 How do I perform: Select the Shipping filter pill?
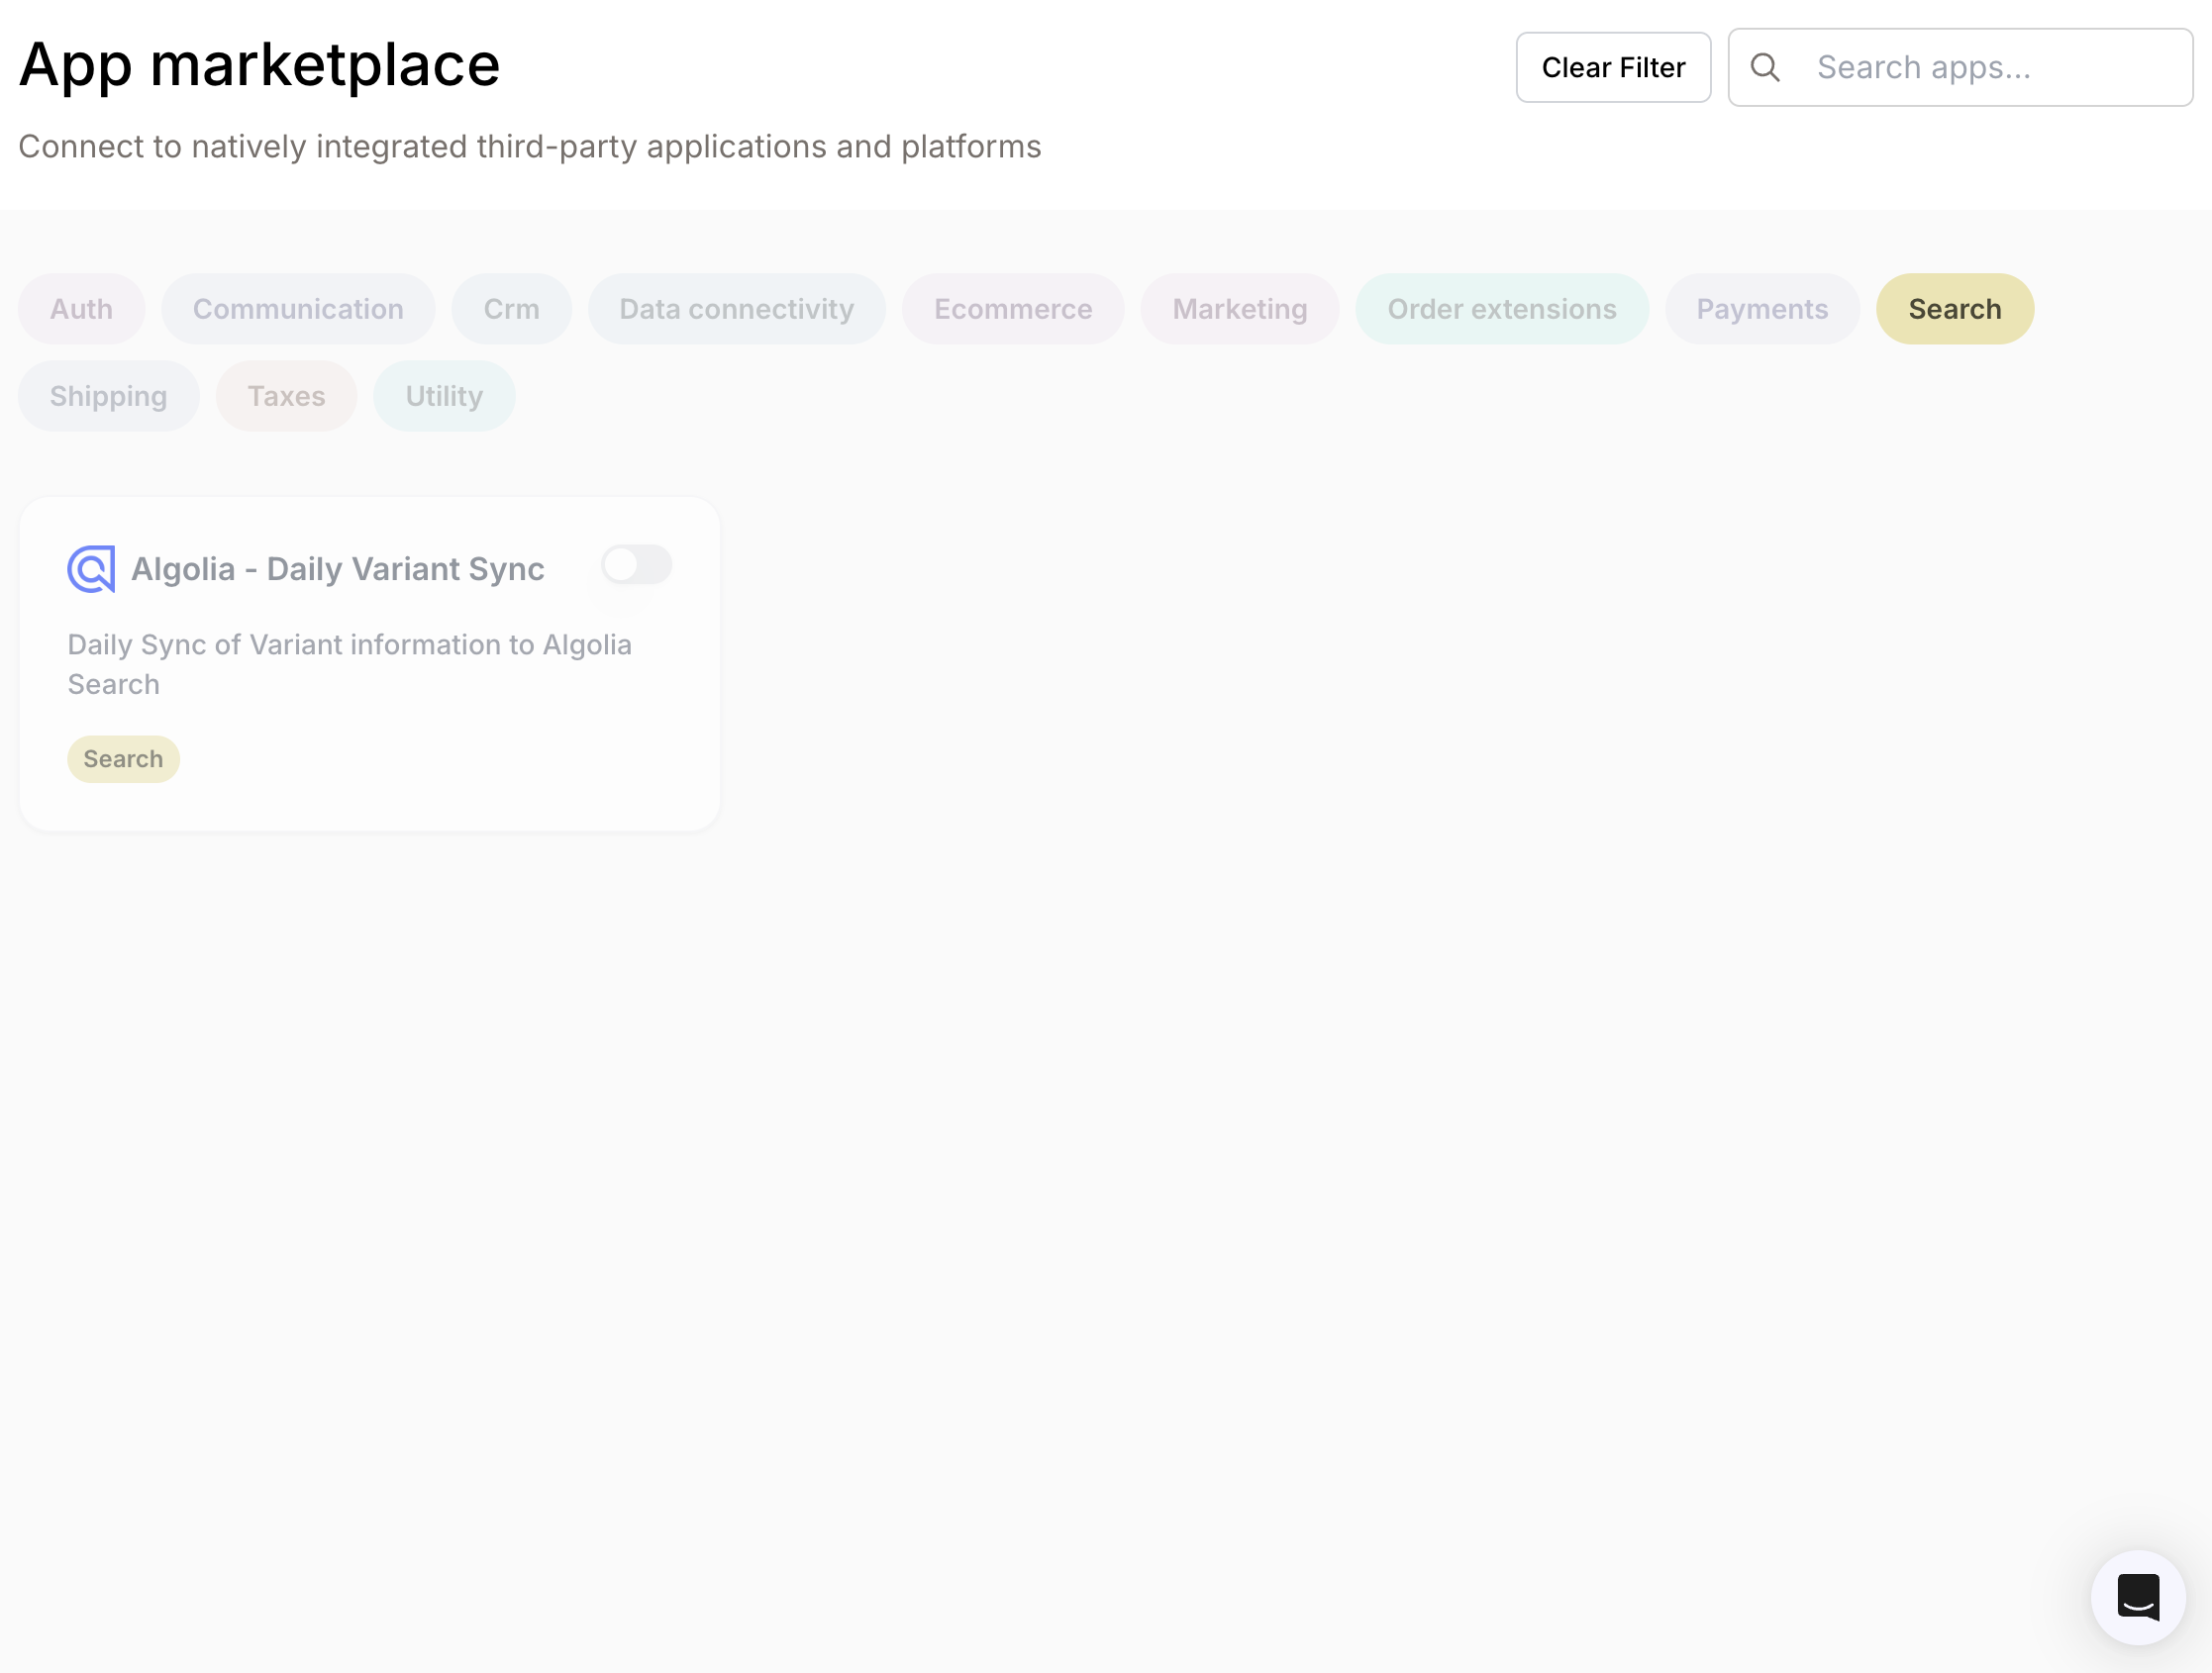tap(108, 395)
